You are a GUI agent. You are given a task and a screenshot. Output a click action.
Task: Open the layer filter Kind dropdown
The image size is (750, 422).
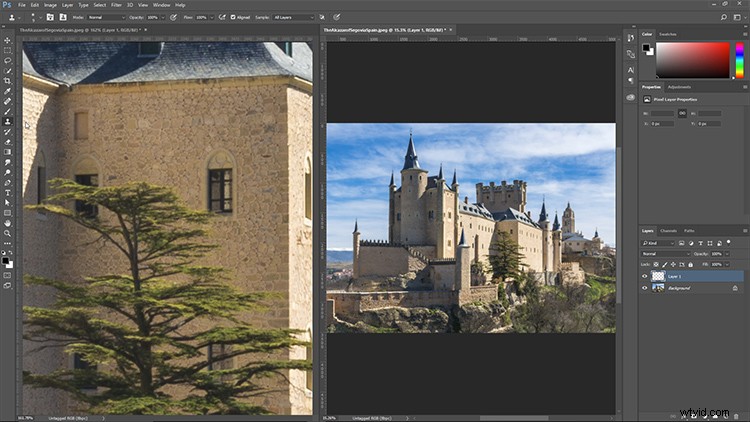tap(658, 243)
